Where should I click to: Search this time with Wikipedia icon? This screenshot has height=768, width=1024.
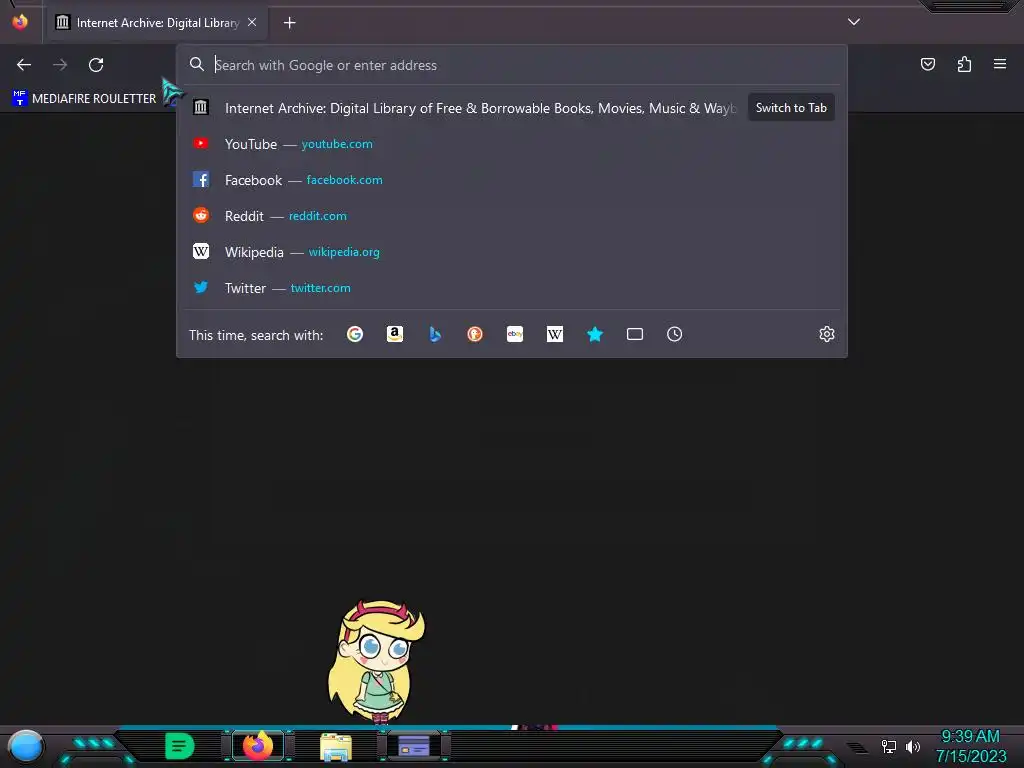(554, 334)
